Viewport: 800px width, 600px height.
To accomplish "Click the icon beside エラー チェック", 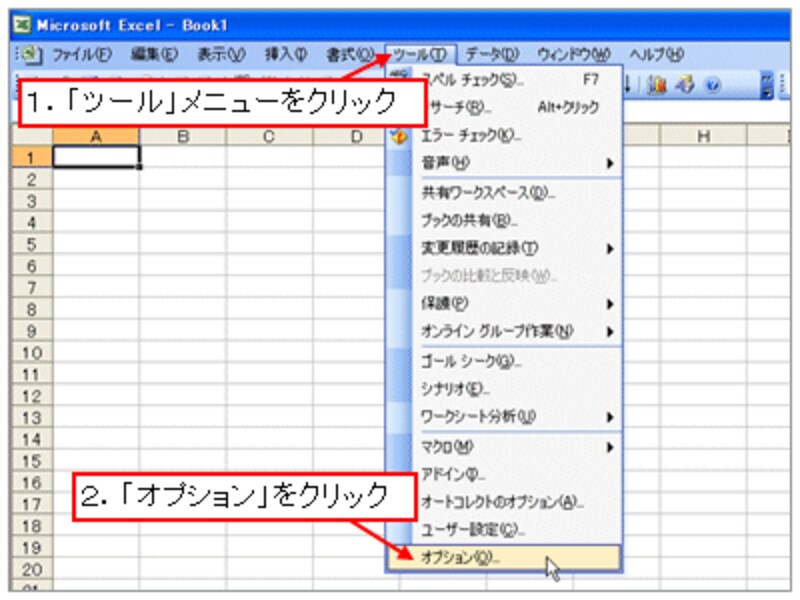I will [398, 136].
